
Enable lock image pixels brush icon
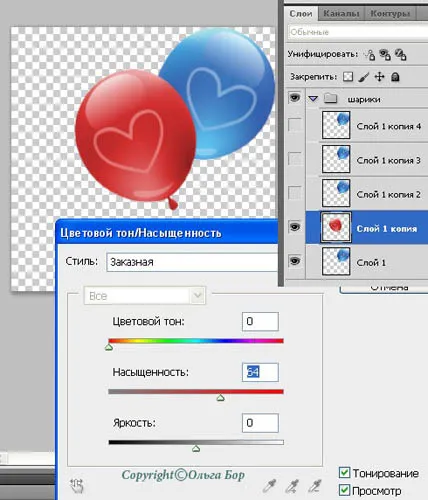[364, 77]
